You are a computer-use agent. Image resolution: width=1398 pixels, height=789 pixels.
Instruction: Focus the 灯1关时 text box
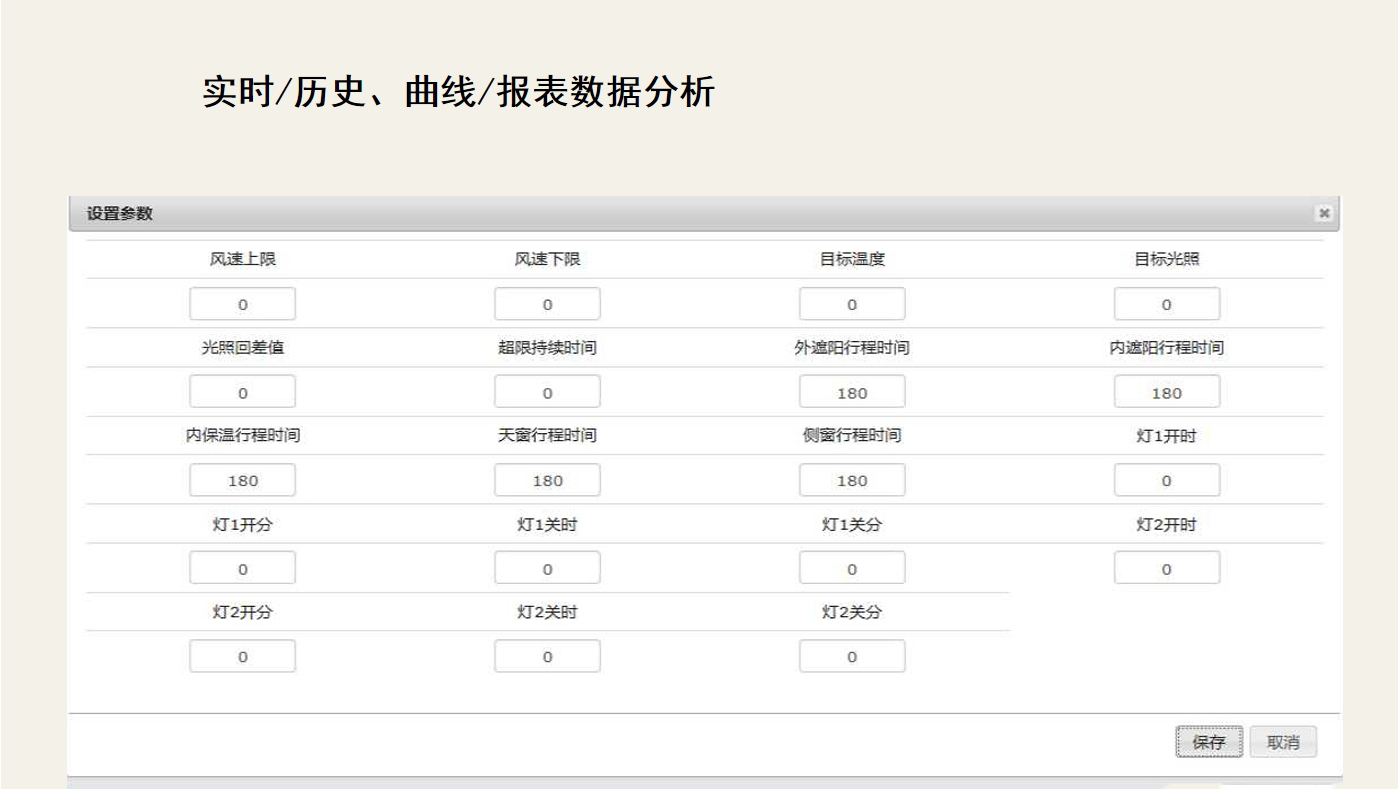547,568
